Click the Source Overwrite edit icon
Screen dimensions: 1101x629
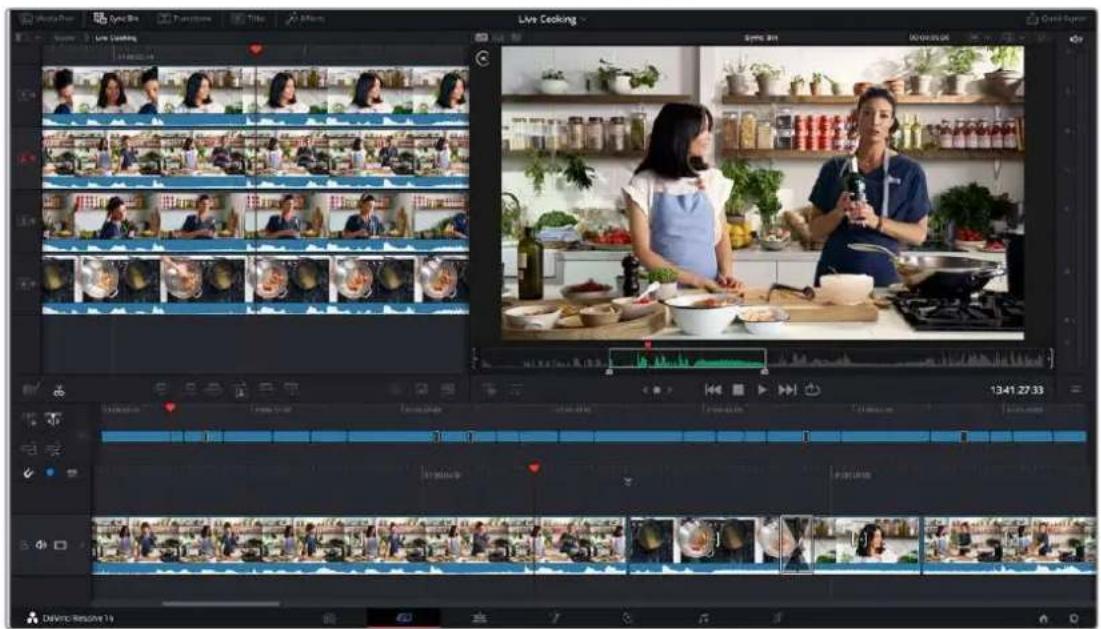(x=291, y=389)
